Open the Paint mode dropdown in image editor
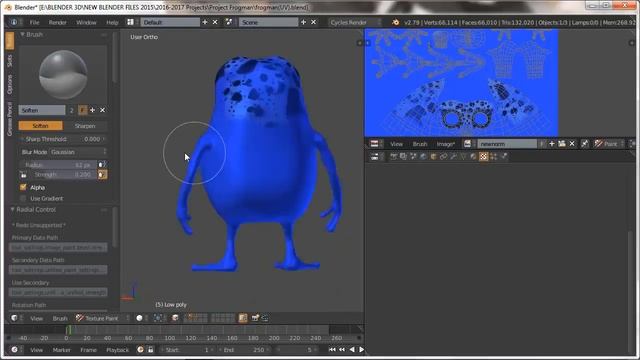Viewport: 640px width, 360px height. 609,144
